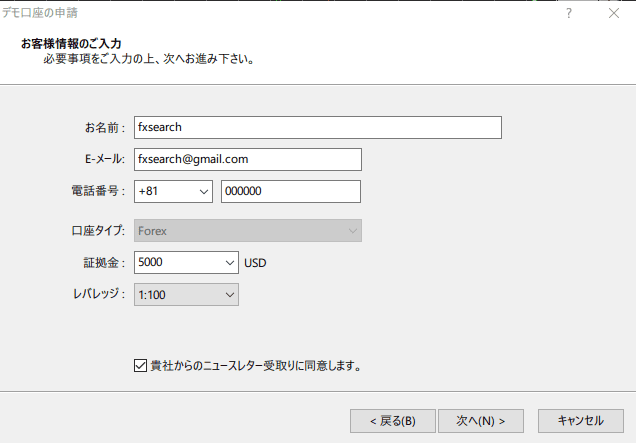Image resolution: width=636 pixels, height=443 pixels.
Task: Click the 口座タイプ label
Action: pos(98,230)
